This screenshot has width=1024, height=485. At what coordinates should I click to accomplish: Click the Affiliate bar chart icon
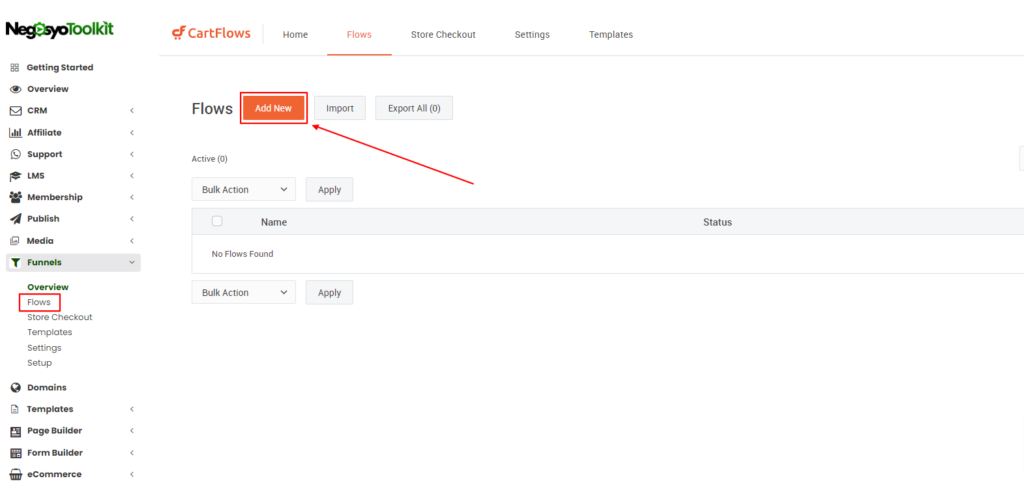[x=16, y=133]
